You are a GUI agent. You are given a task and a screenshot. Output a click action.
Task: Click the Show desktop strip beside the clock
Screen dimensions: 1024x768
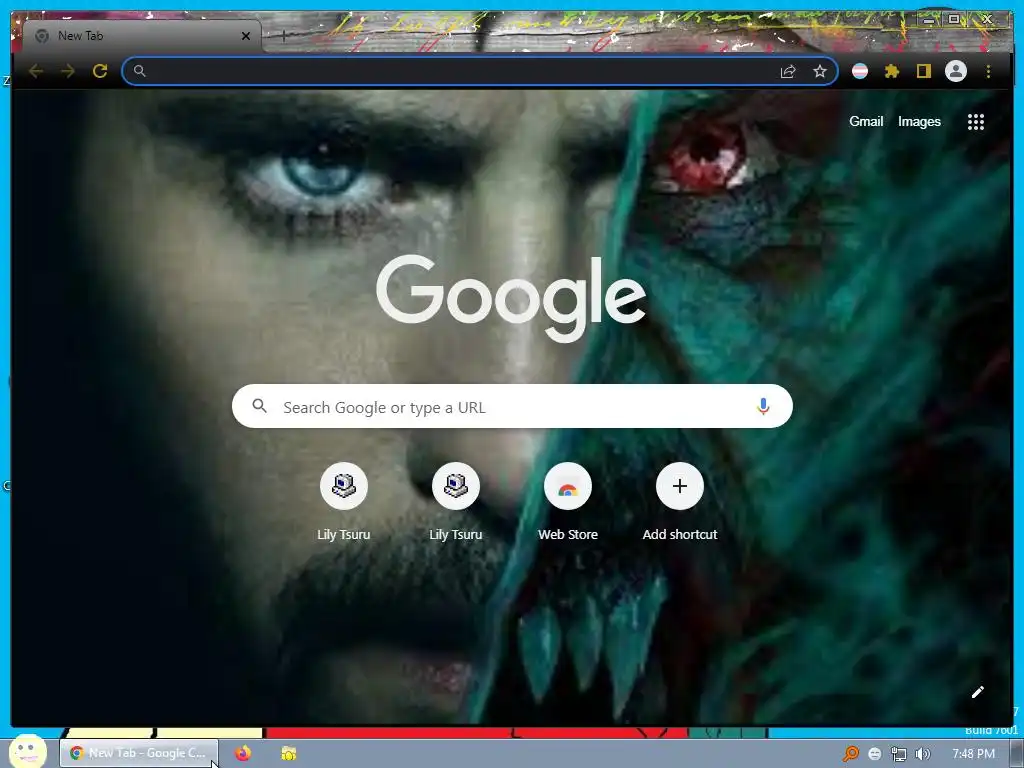[1017, 754]
